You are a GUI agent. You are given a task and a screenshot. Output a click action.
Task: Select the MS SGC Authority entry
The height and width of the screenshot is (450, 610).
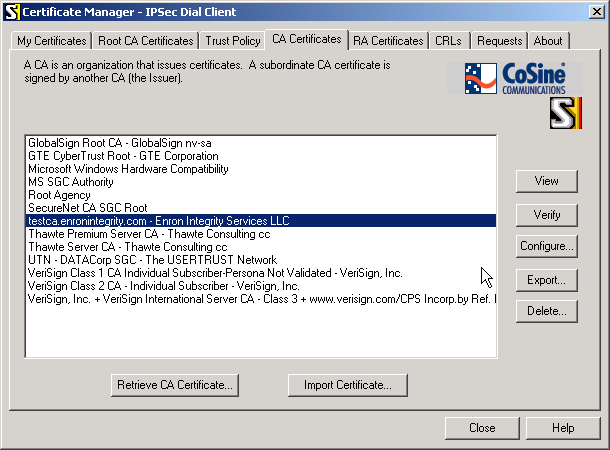tap(261, 182)
